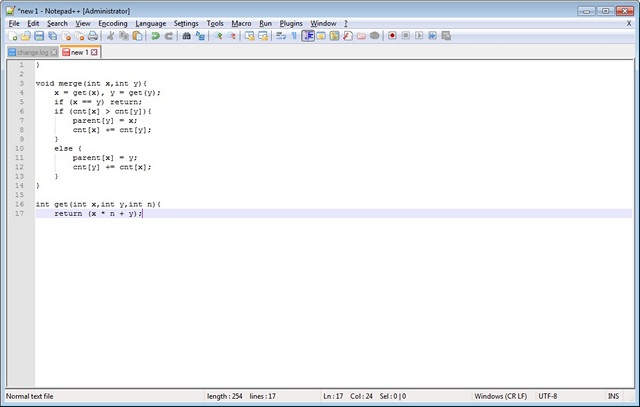Screen dimensions: 640x407
Task: Click 'Ln : 17' status bar position
Action: pos(333,396)
